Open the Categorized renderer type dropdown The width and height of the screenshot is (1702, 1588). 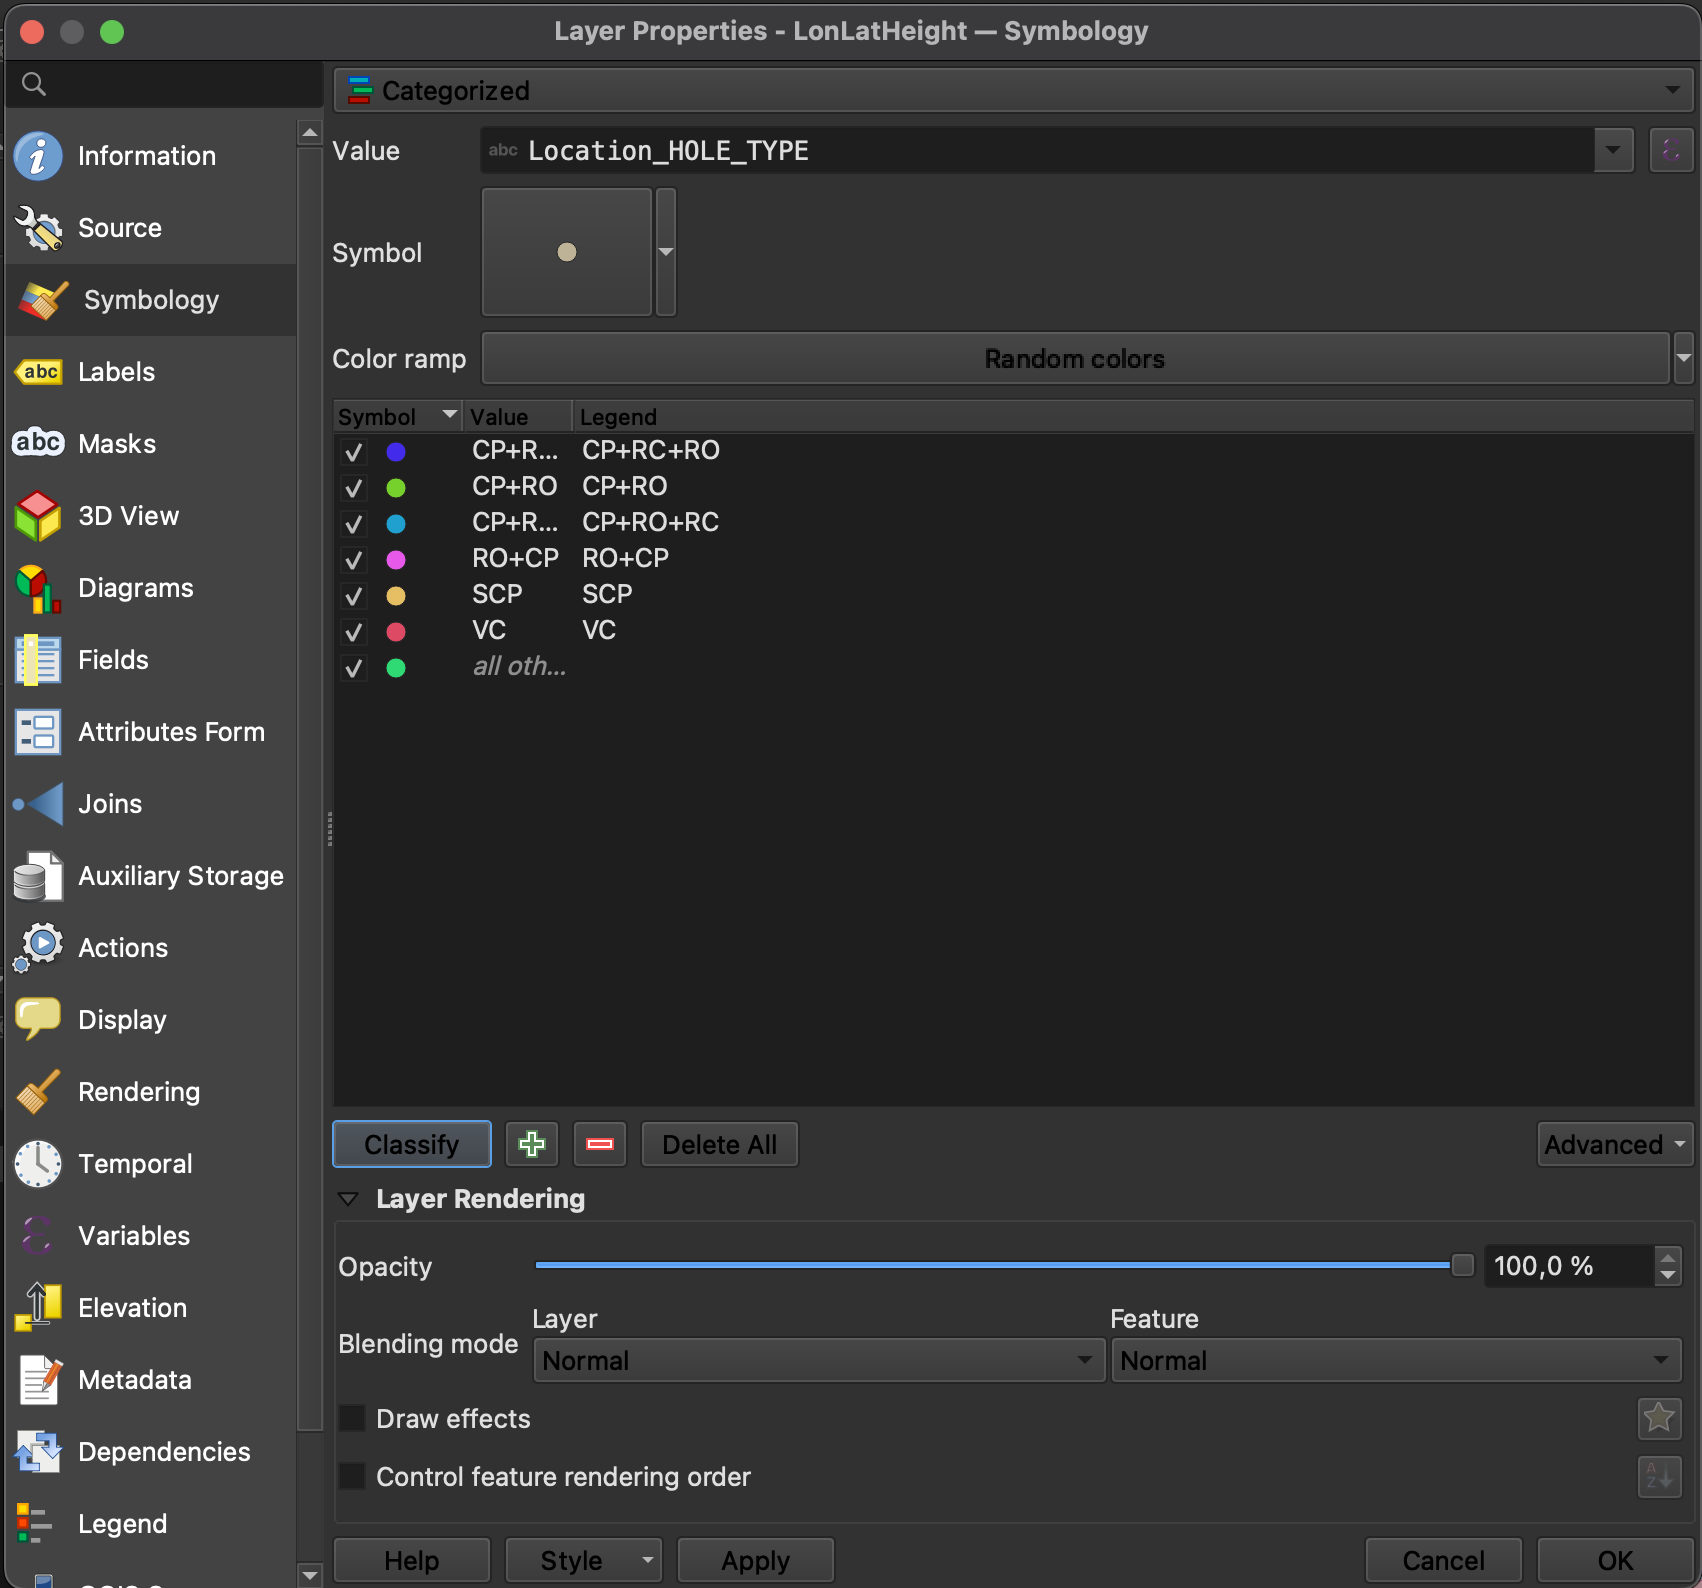pyautogui.click(x=1012, y=91)
